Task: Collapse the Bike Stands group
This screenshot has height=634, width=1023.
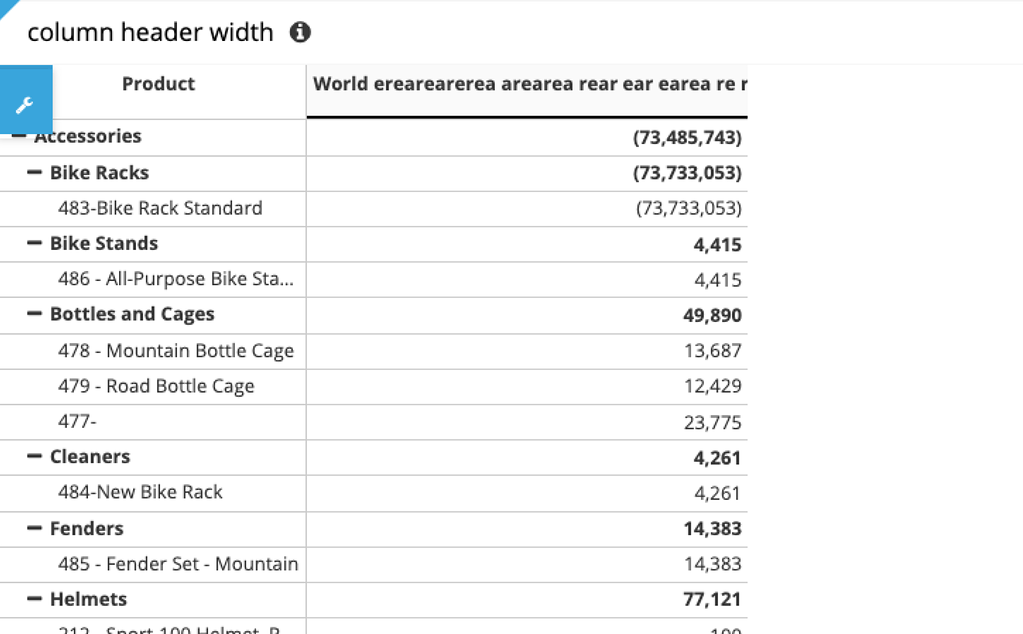Action: coord(36,243)
